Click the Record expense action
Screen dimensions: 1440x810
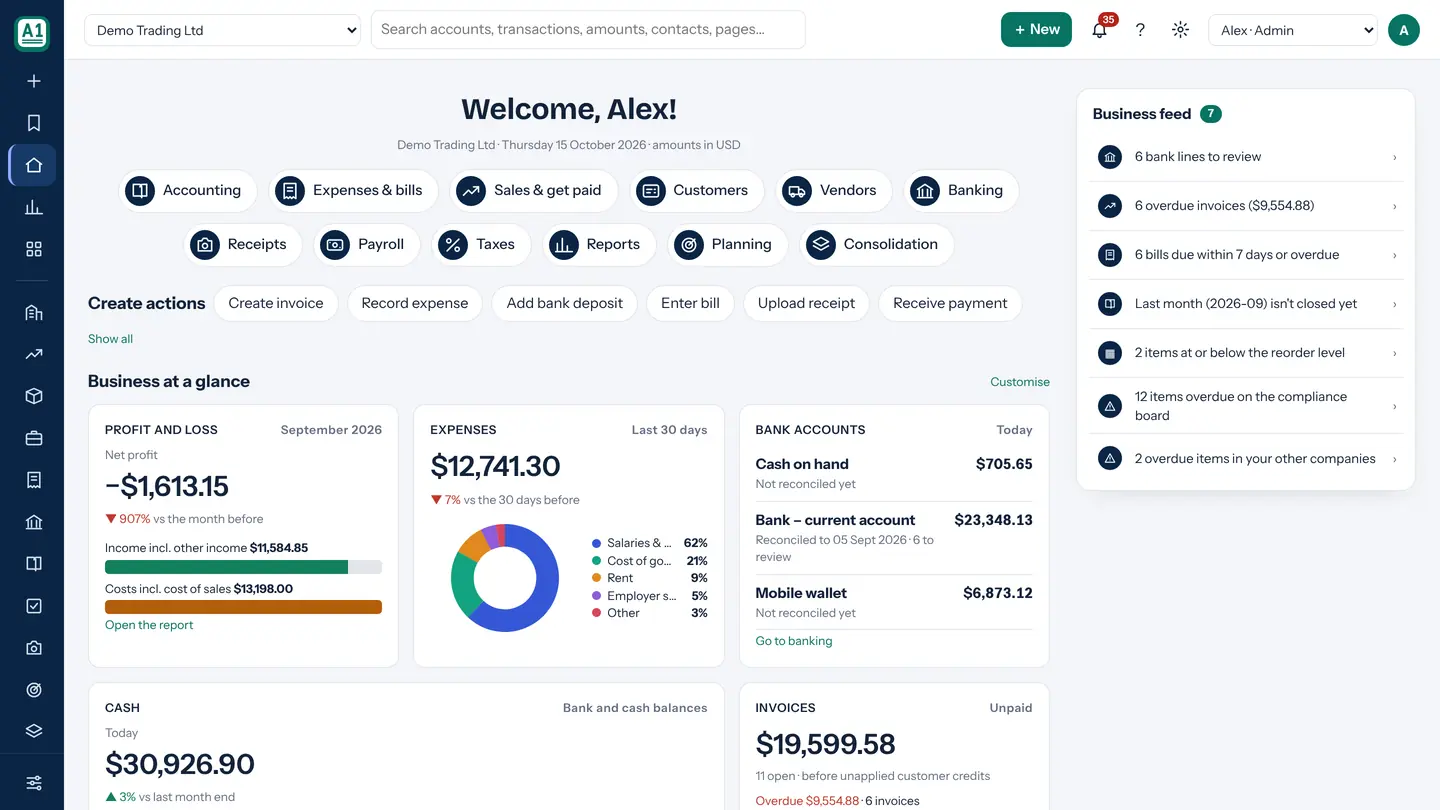(415, 303)
